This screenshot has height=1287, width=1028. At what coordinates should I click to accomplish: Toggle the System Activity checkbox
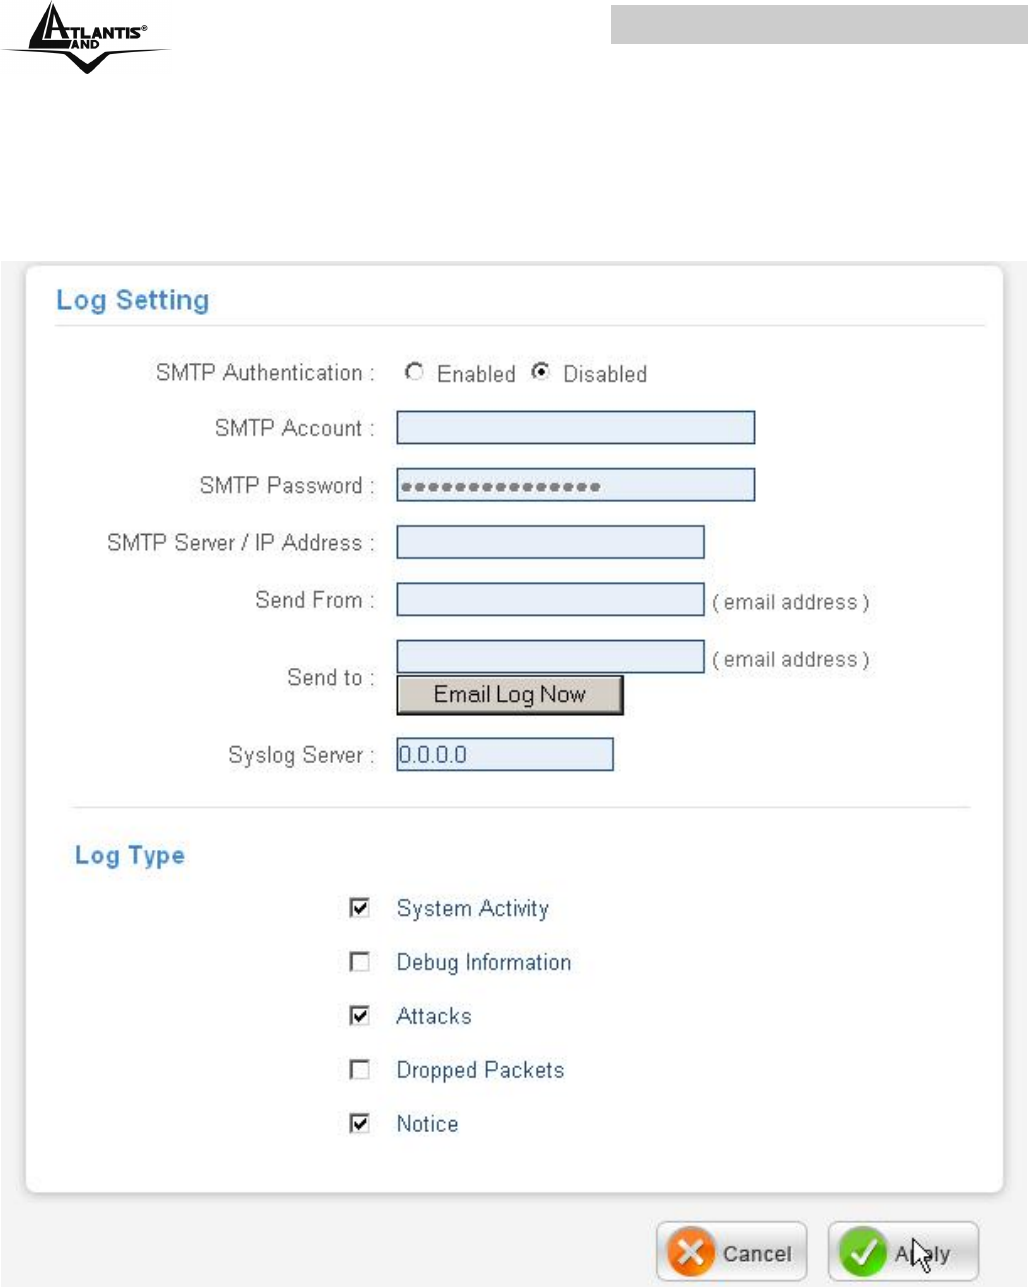359,908
